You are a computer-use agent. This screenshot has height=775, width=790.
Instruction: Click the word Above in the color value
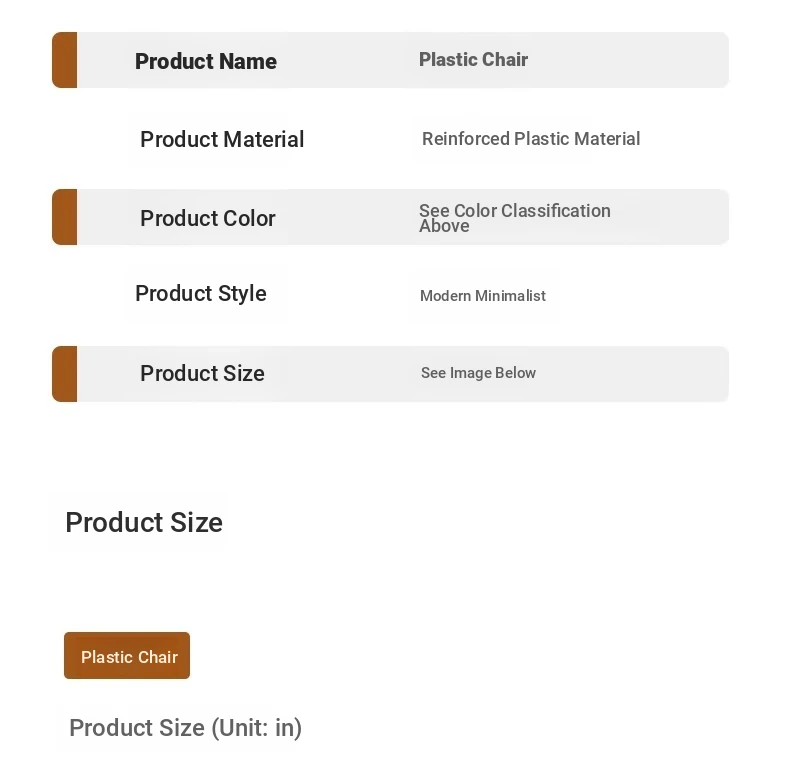coord(444,227)
